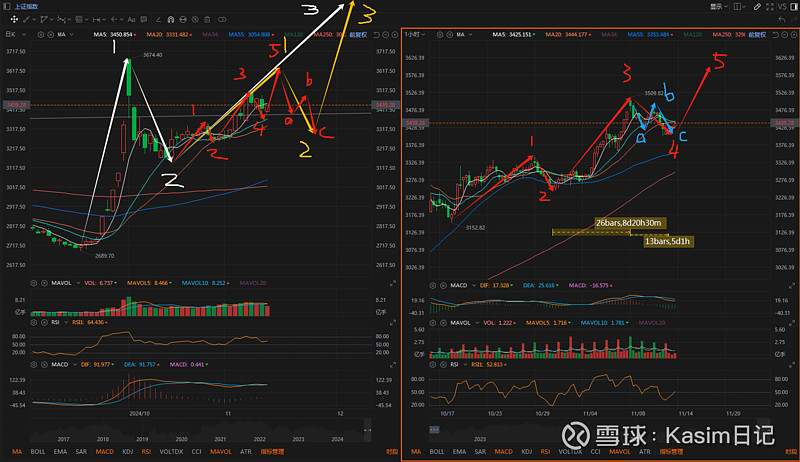Zoom out right chart with minus icon

tap(785, 35)
